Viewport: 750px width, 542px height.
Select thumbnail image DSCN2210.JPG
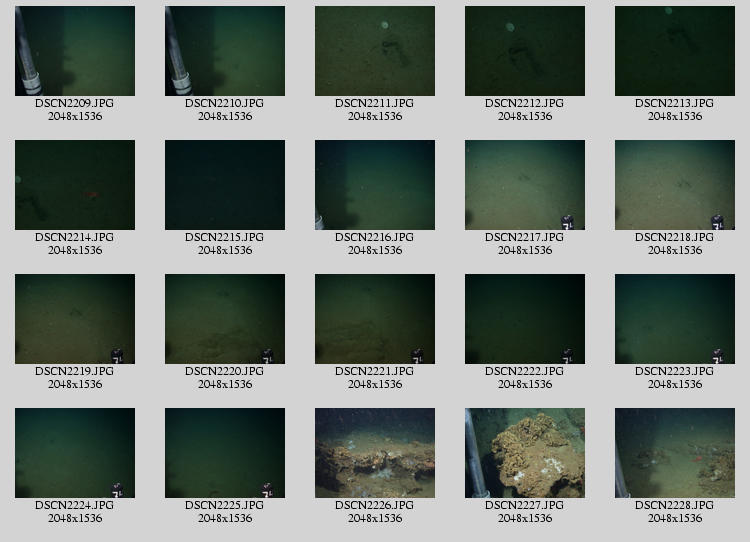click(x=225, y=51)
